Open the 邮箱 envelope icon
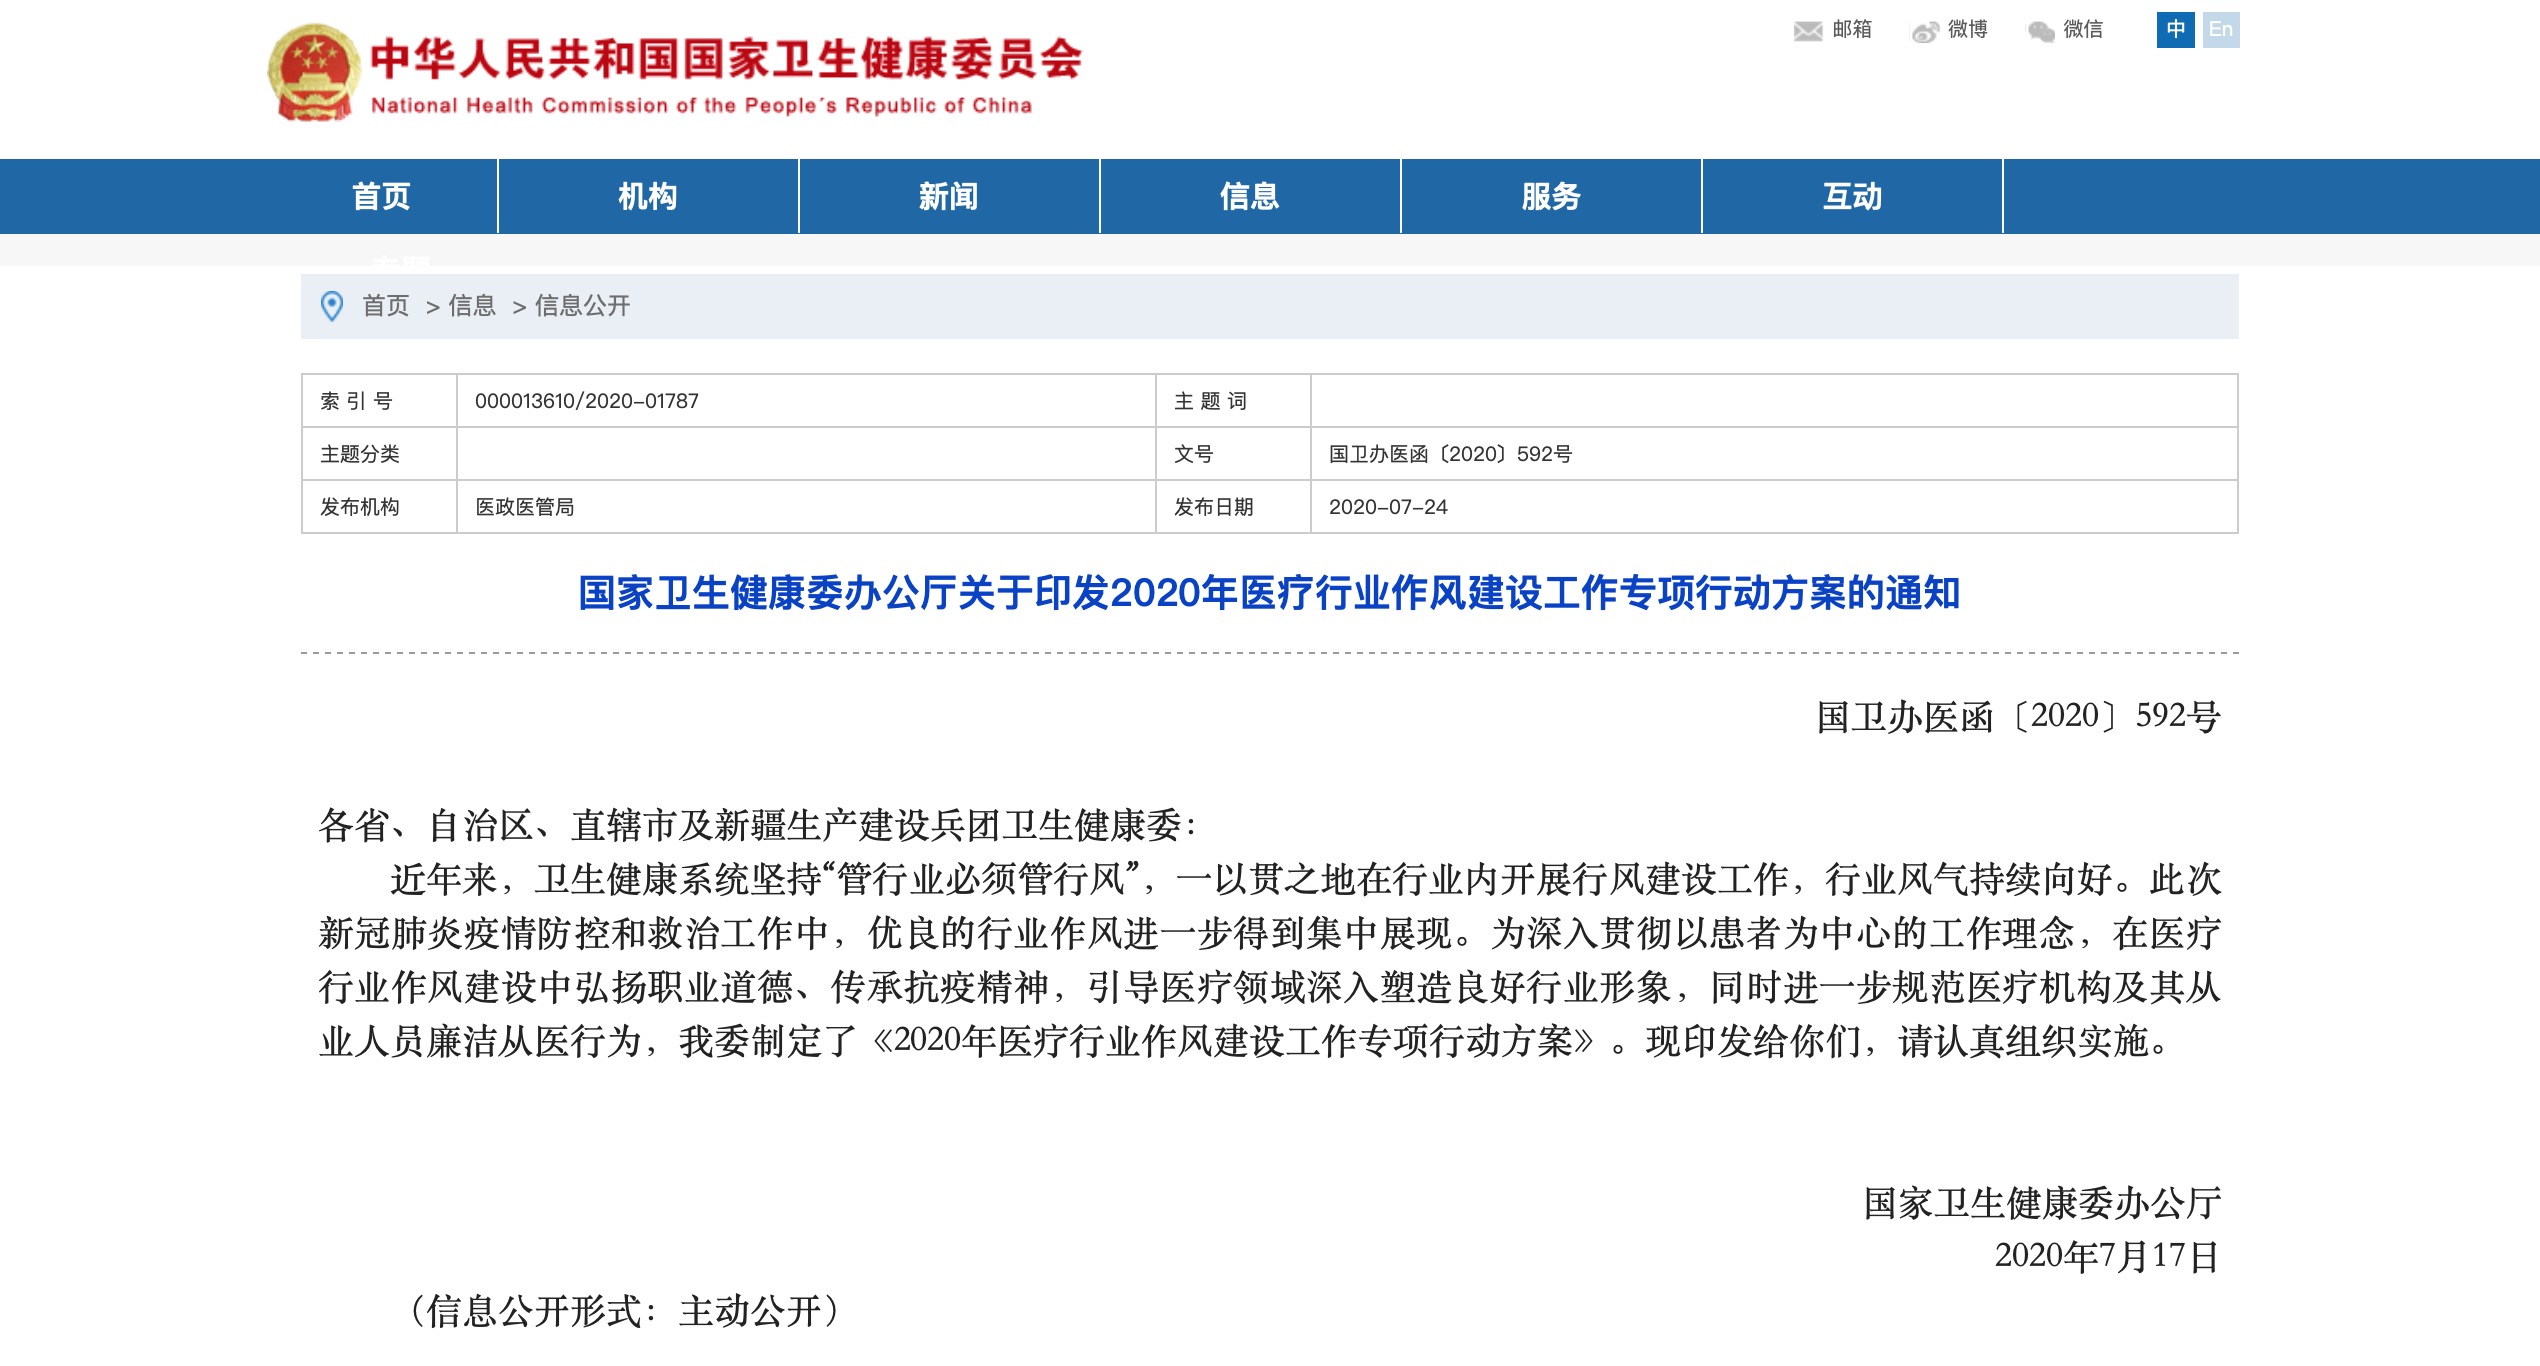 click(1808, 31)
